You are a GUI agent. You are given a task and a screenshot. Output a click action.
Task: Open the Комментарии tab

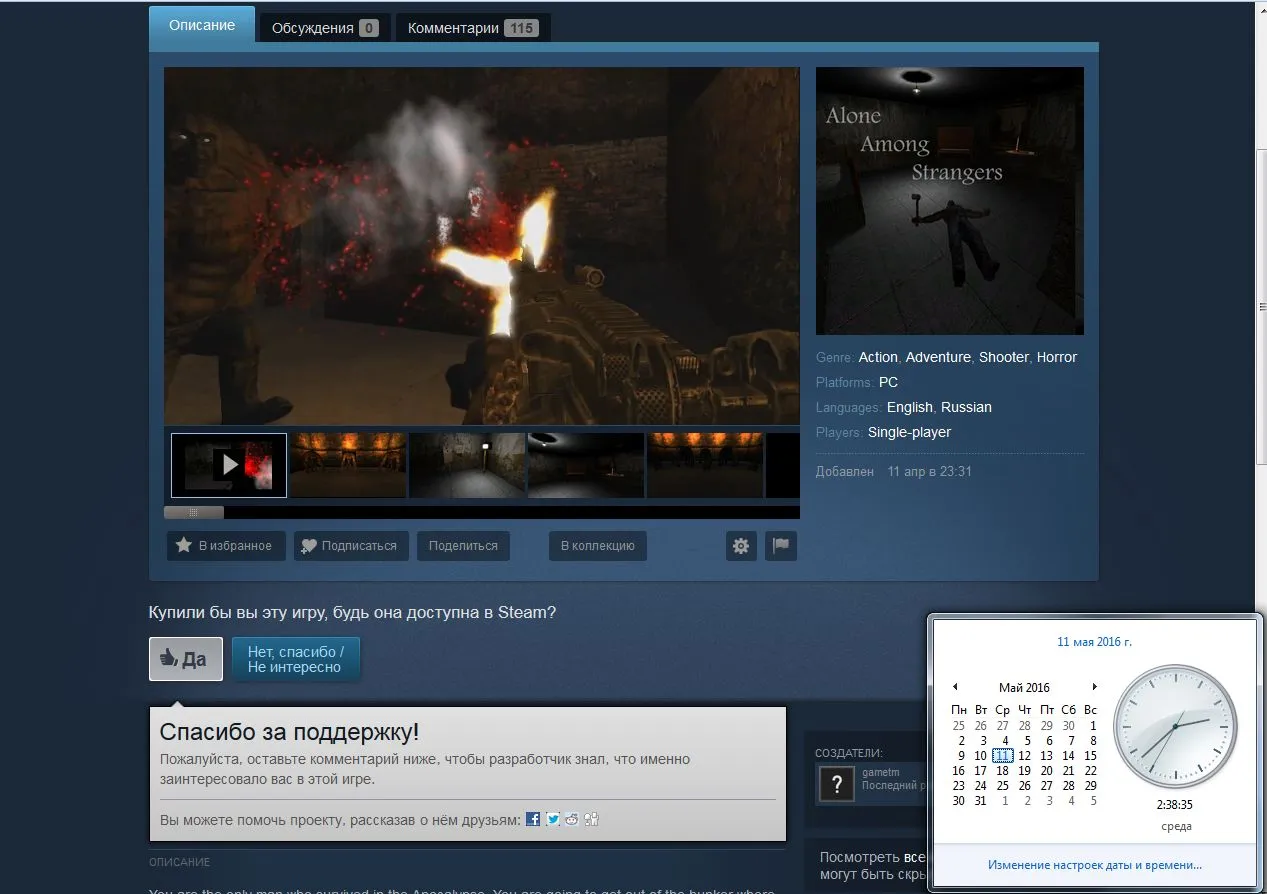[473, 28]
